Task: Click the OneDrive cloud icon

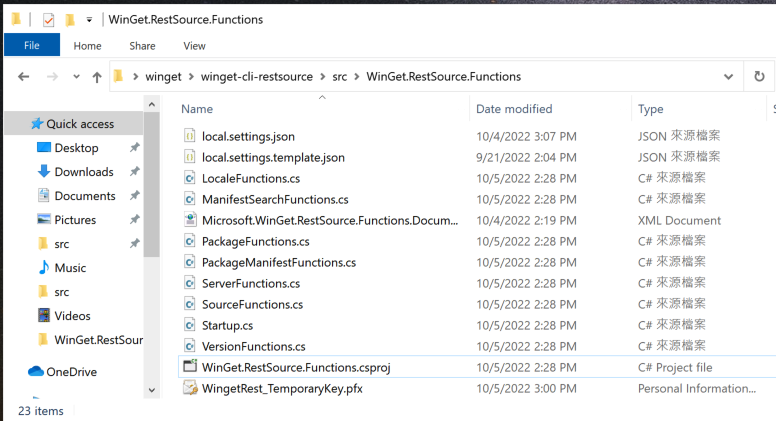Action: (36, 371)
